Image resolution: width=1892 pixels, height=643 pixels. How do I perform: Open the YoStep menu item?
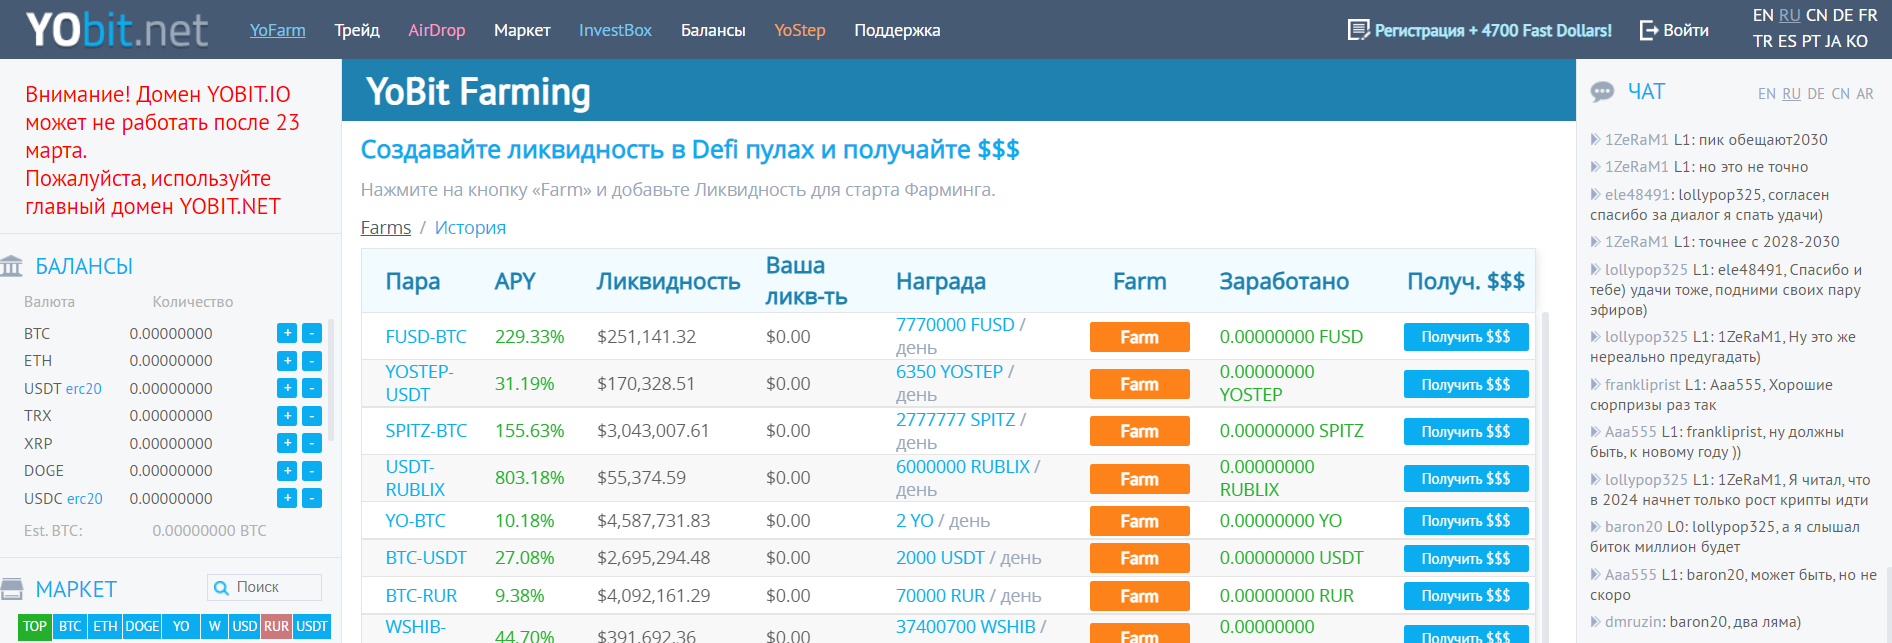(800, 30)
